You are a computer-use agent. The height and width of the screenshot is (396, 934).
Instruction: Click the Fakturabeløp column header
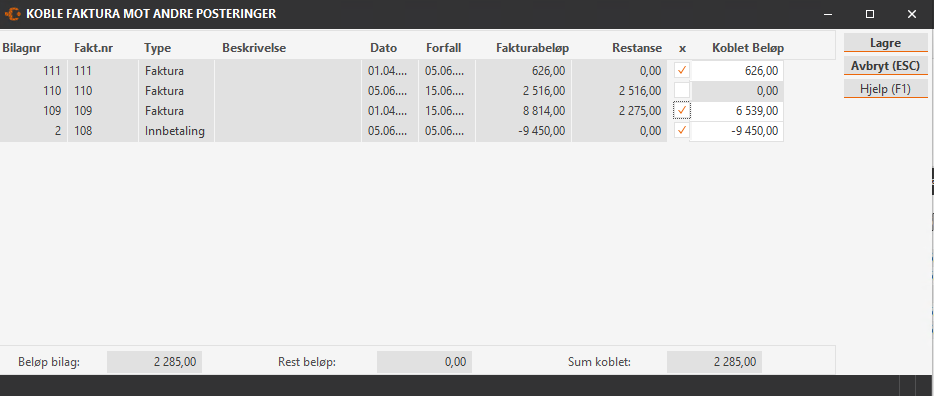tap(532, 48)
